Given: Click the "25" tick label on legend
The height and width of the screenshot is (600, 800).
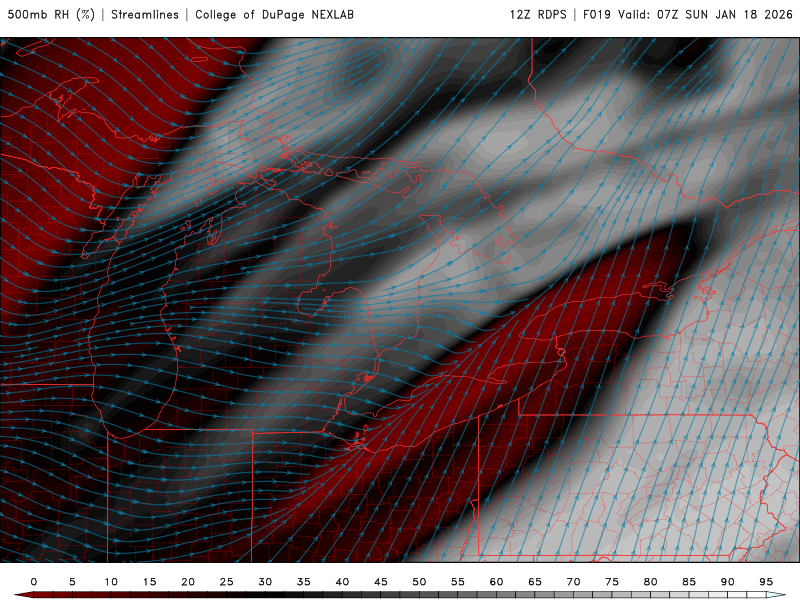Looking at the screenshot, I should point(227,582).
